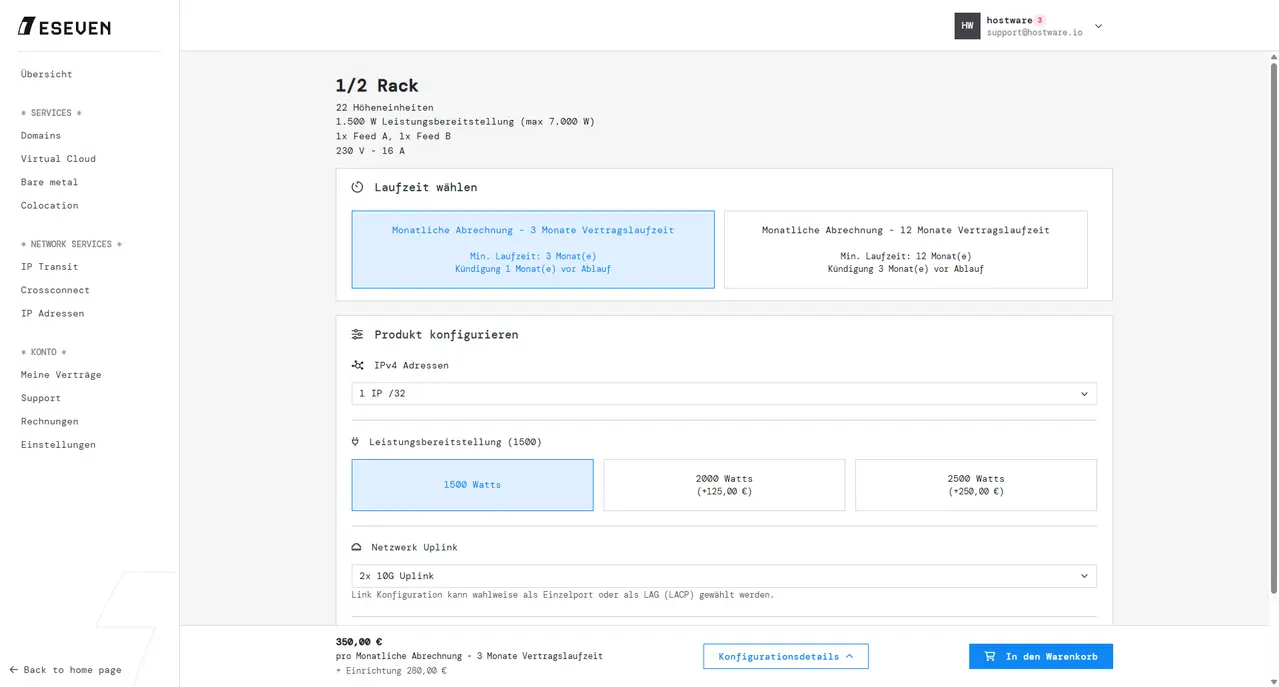1279x687 pixels.
Task: Click the HW account avatar
Action: 967,26
